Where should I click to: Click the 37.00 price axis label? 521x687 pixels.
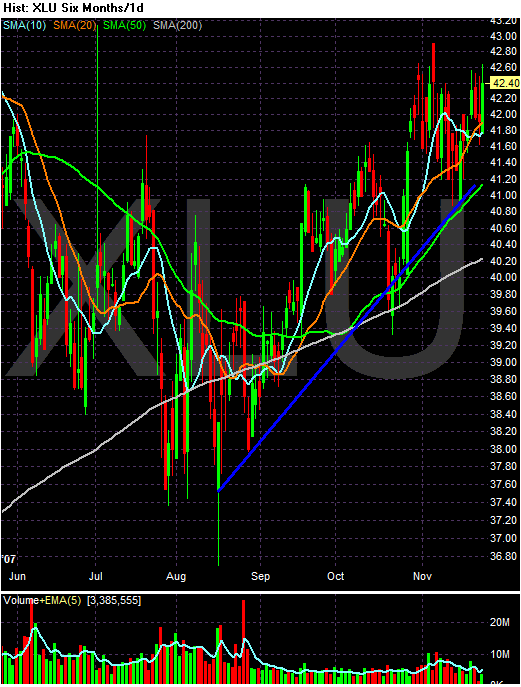coord(503,538)
